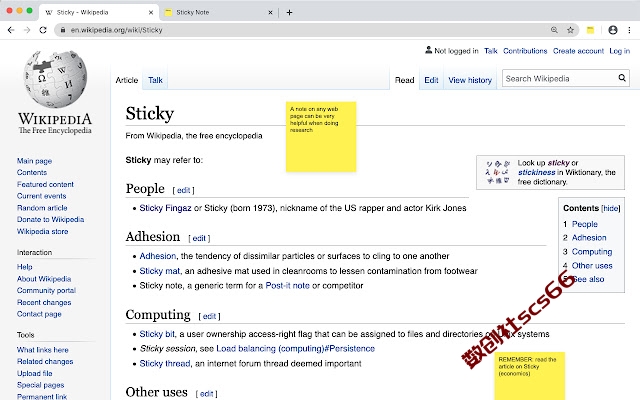Click Upload file in Tools

35,373
